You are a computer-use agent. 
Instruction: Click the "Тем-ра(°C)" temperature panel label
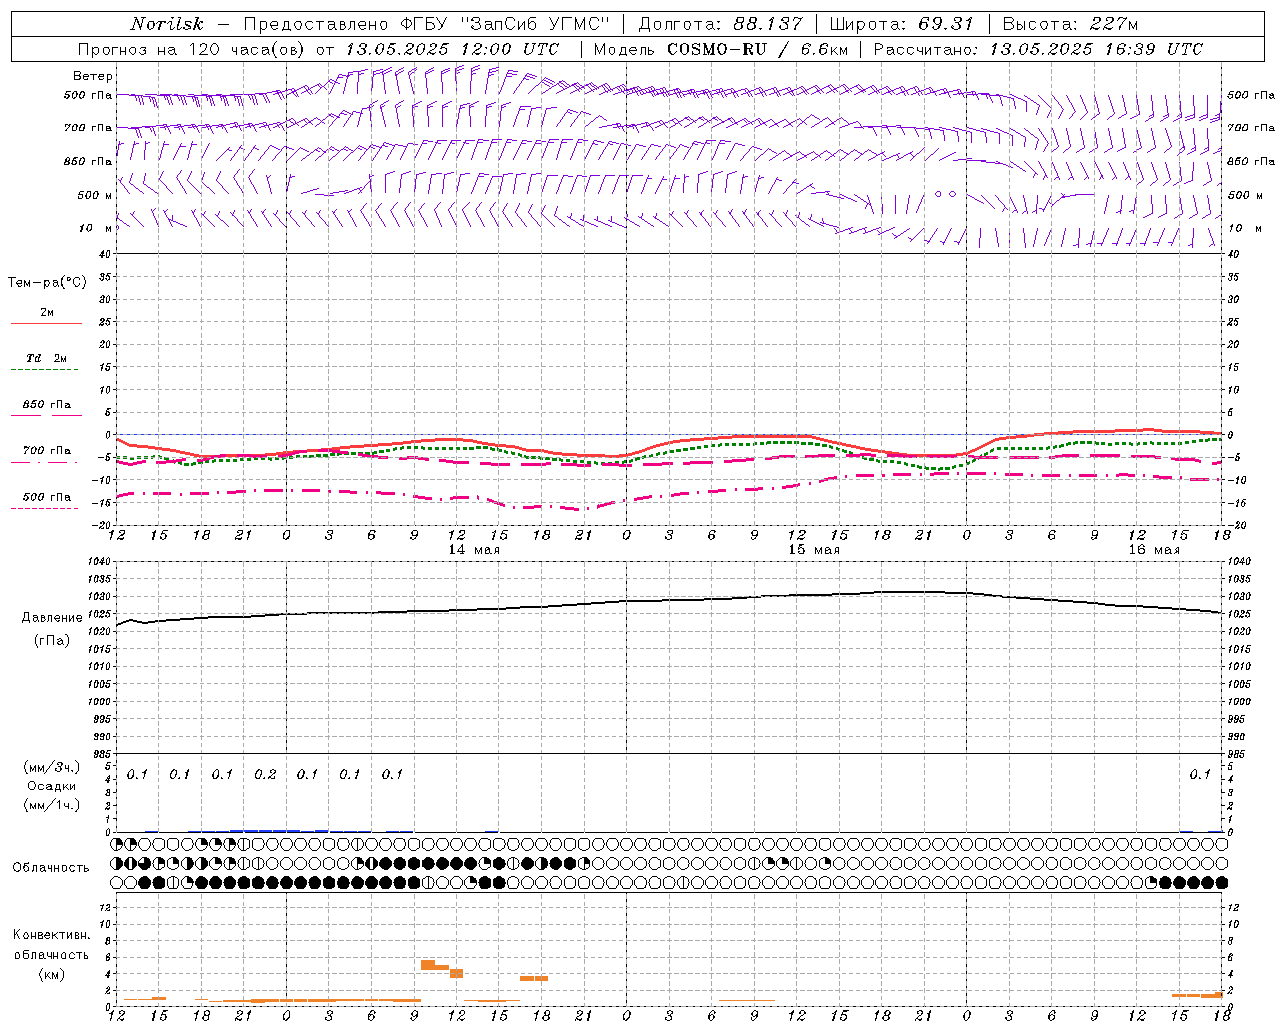click(x=47, y=283)
